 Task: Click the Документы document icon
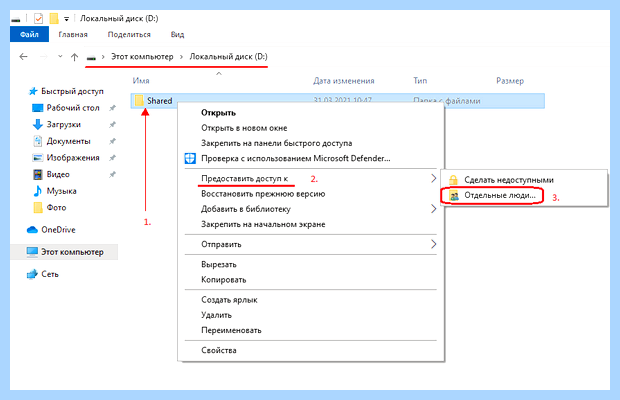(38, 141)
